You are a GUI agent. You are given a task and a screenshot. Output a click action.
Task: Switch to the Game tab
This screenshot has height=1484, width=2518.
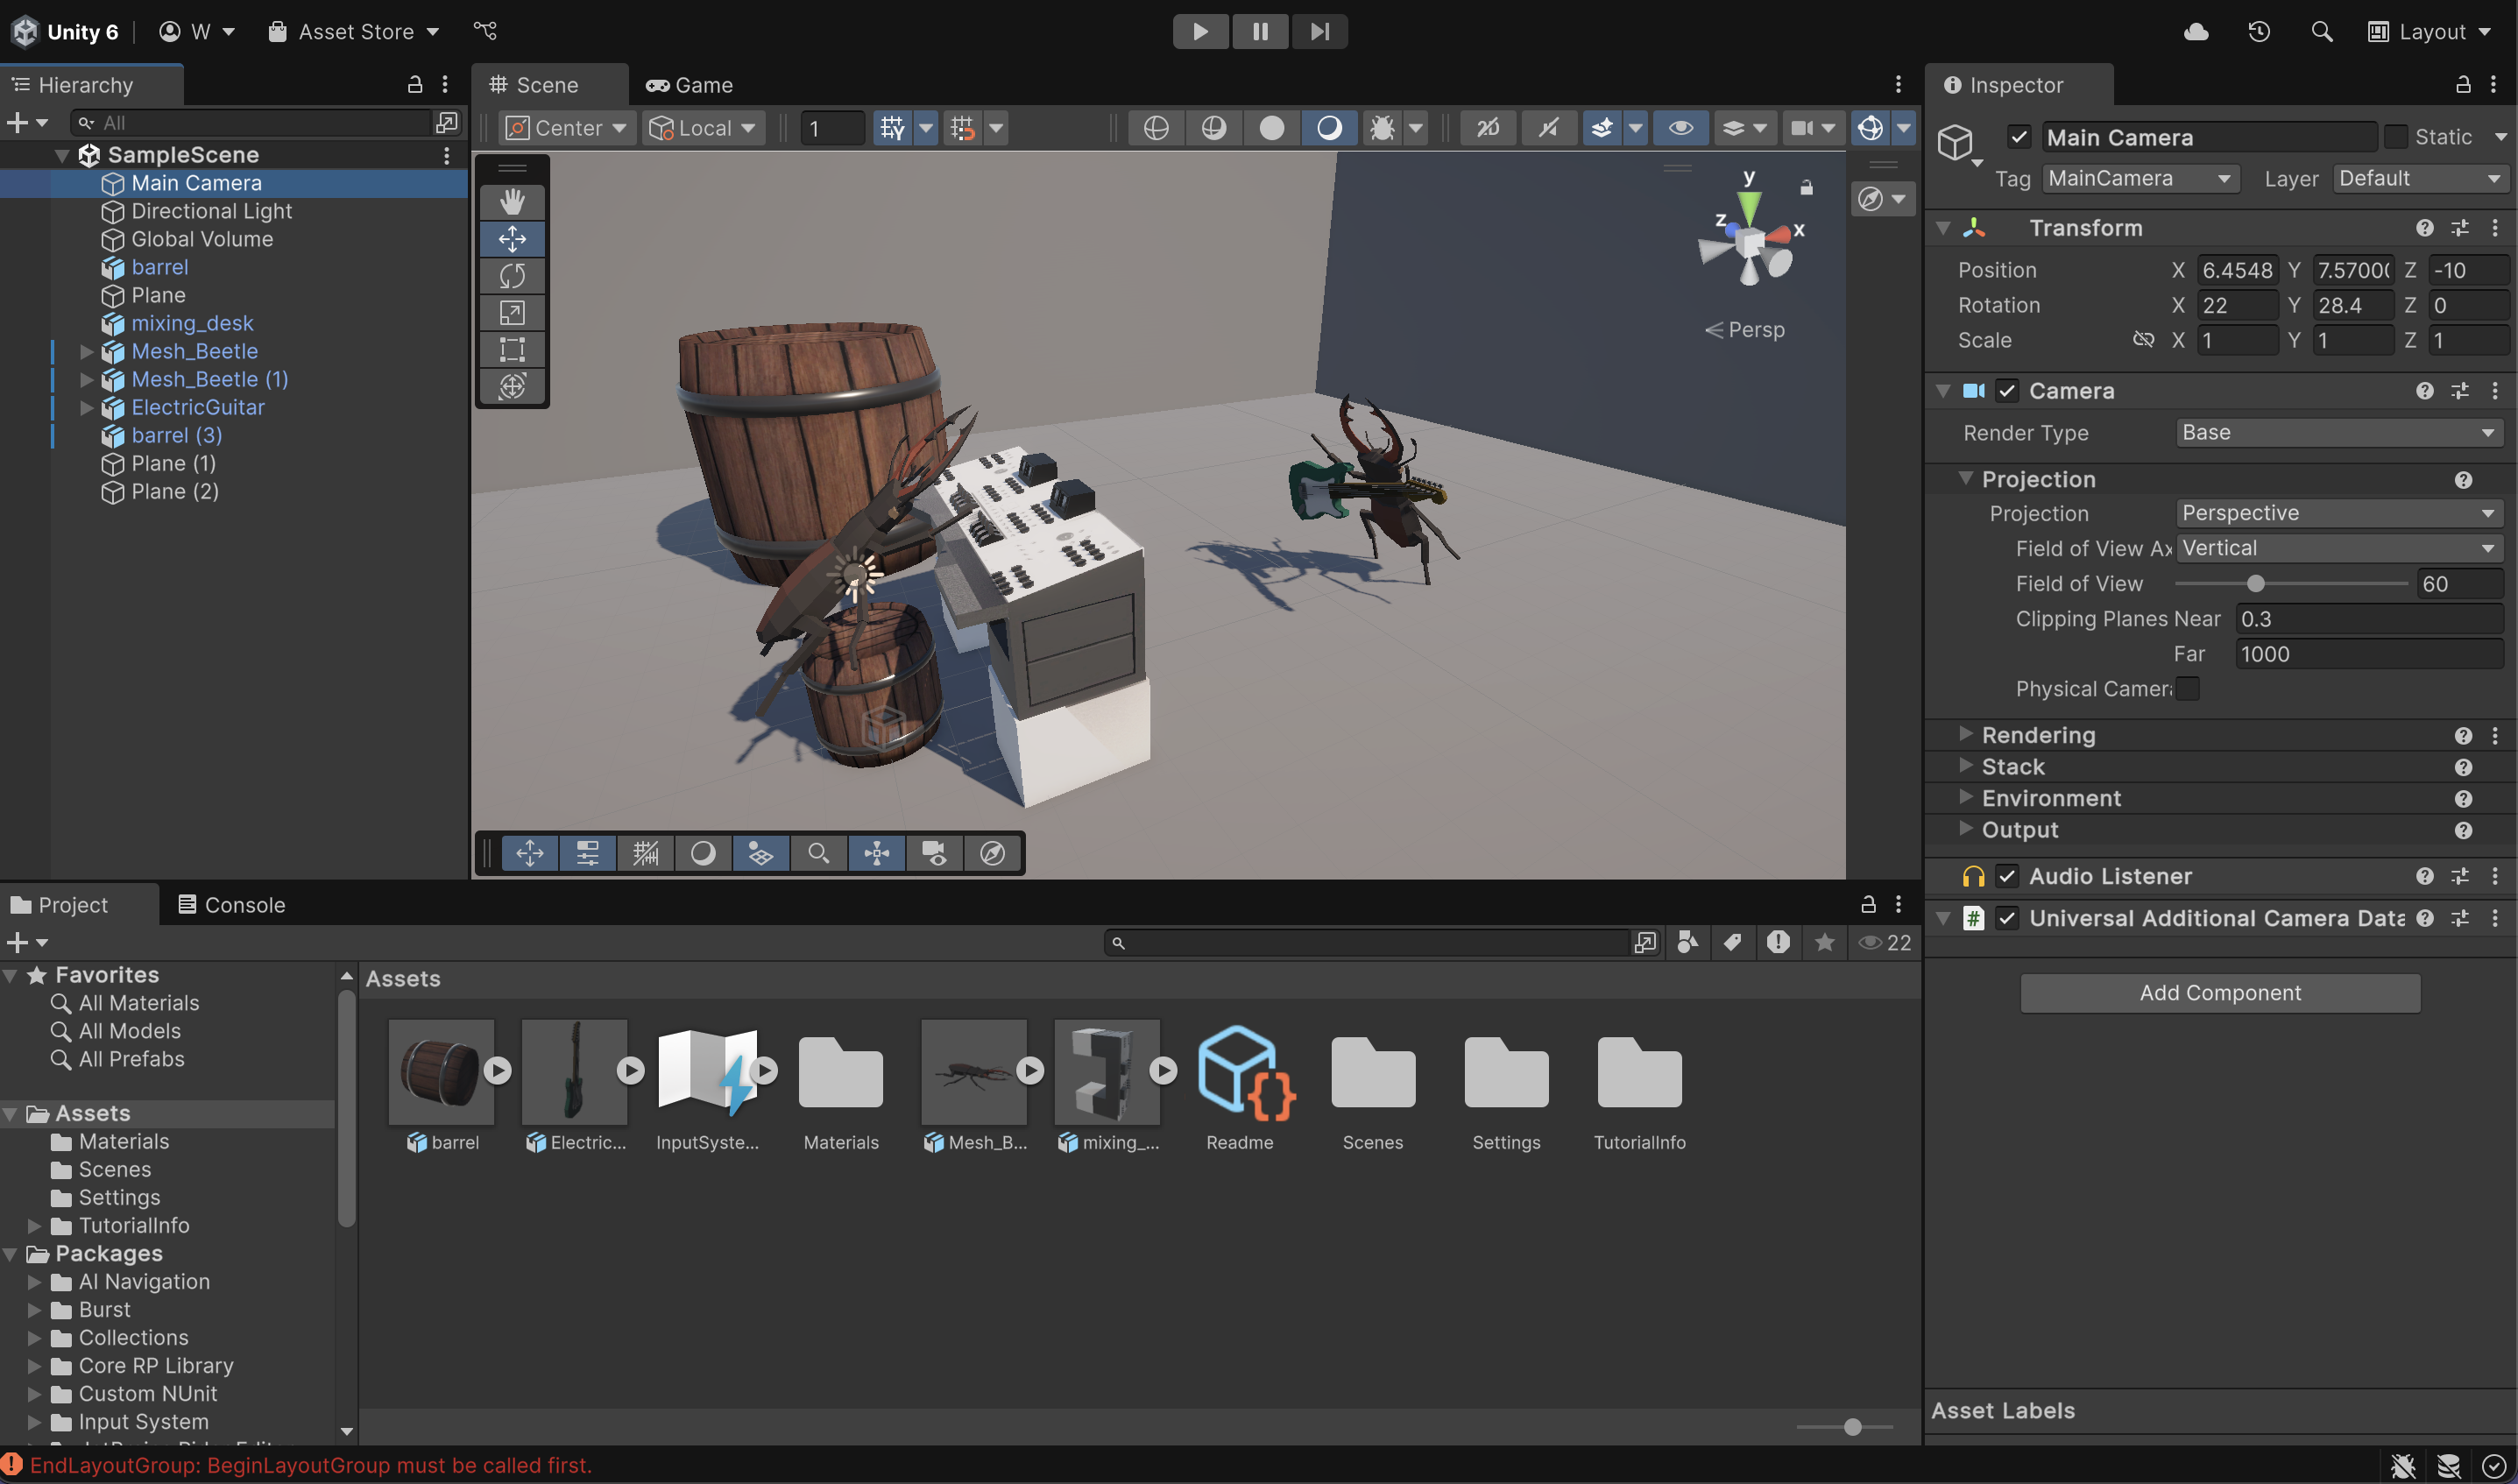click(690, 85)
